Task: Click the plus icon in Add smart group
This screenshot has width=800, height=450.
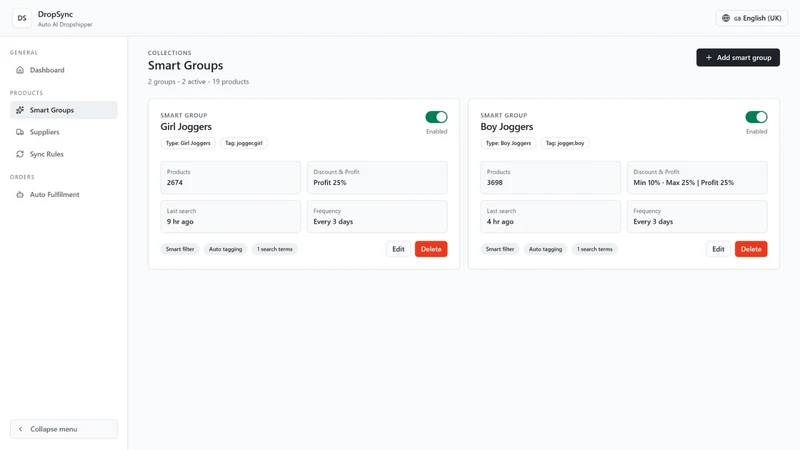Action: 709,58
